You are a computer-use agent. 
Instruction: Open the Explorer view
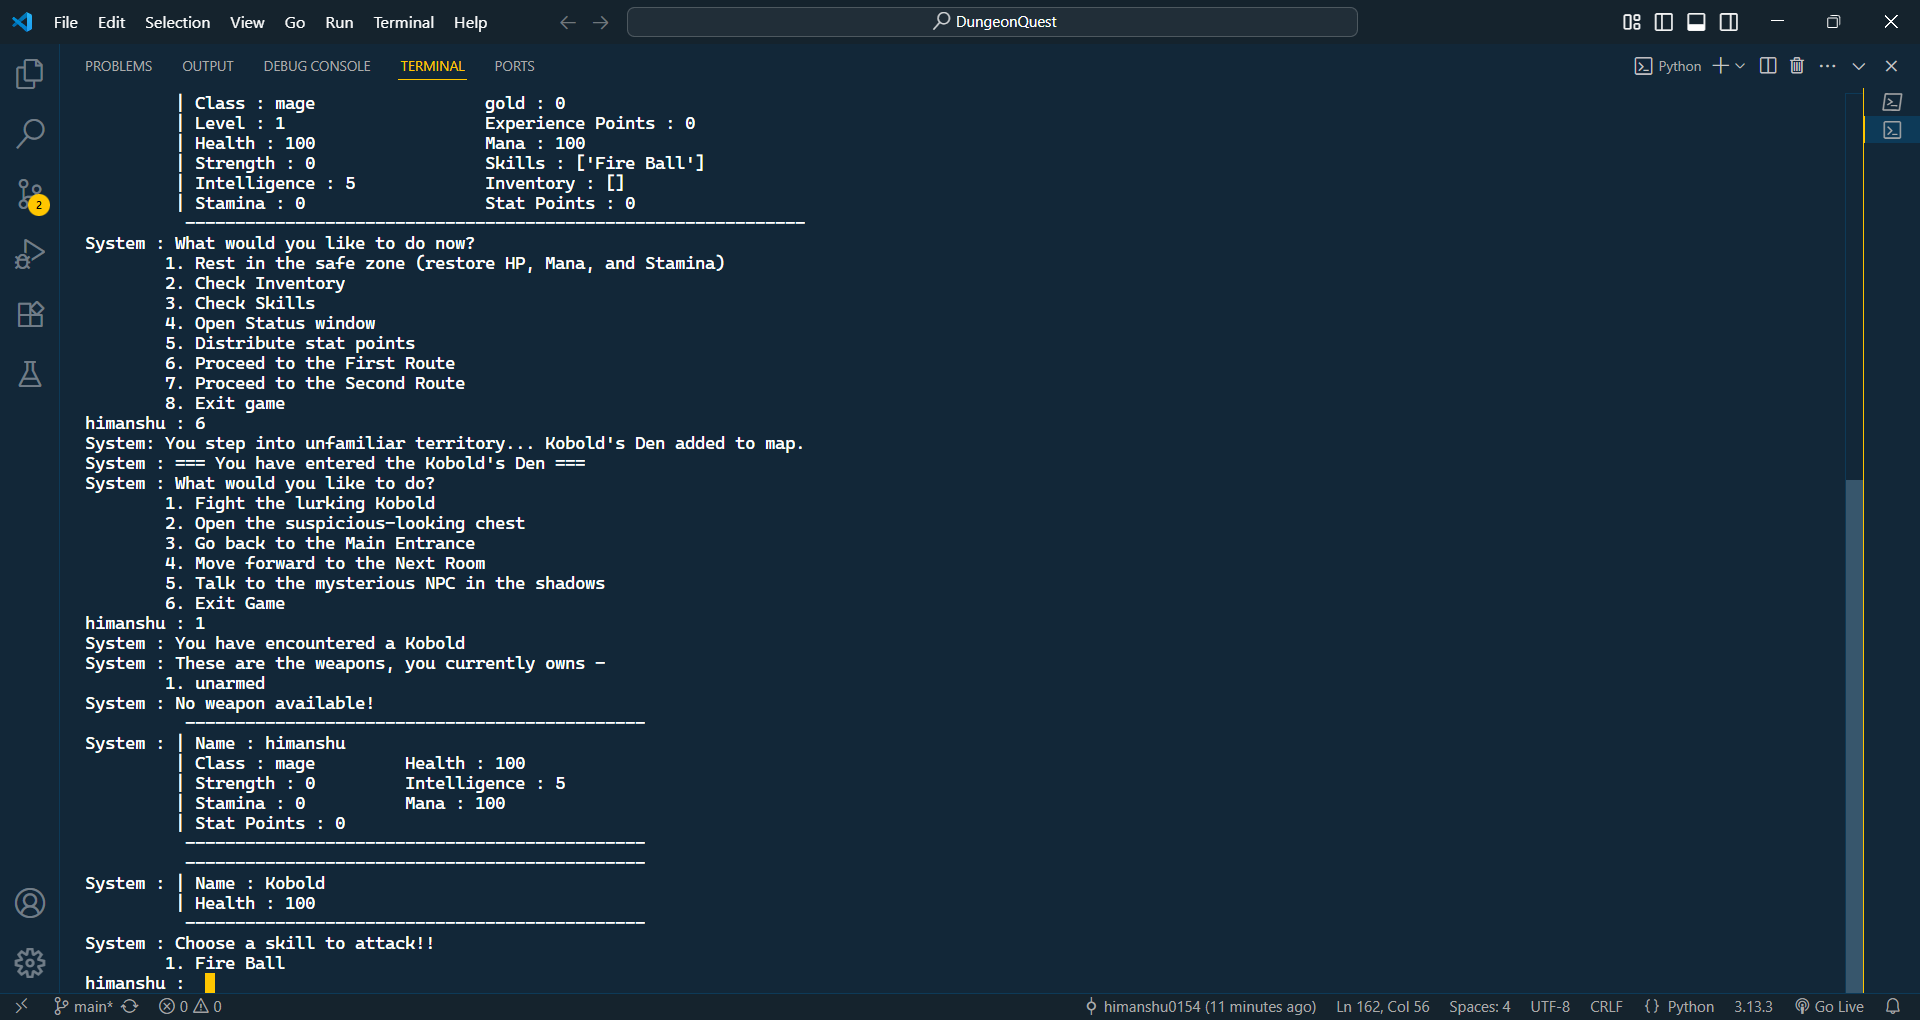(30, 74)
